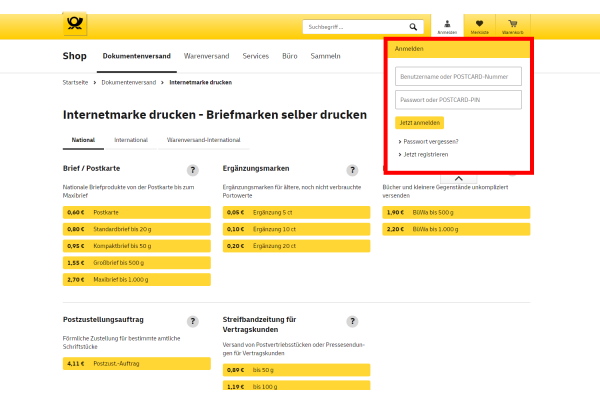
Task: Choose Ergänzung 5 ct
Action: click(297, 212)
